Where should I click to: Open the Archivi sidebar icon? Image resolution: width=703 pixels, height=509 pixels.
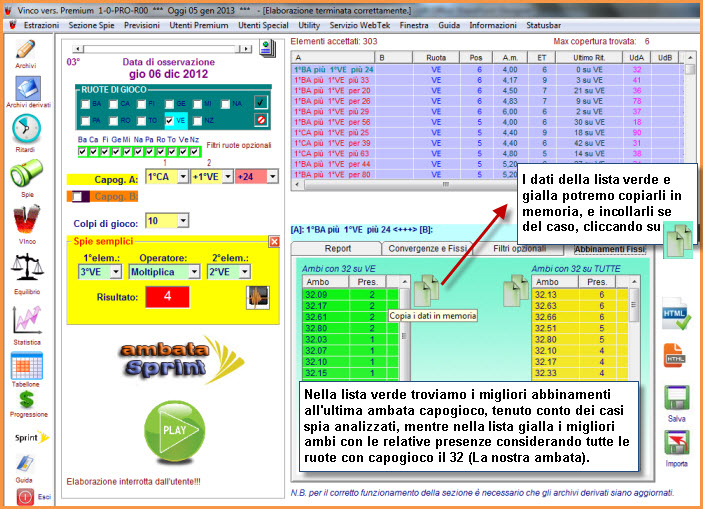pyautogui.click(x=26, y=50)
